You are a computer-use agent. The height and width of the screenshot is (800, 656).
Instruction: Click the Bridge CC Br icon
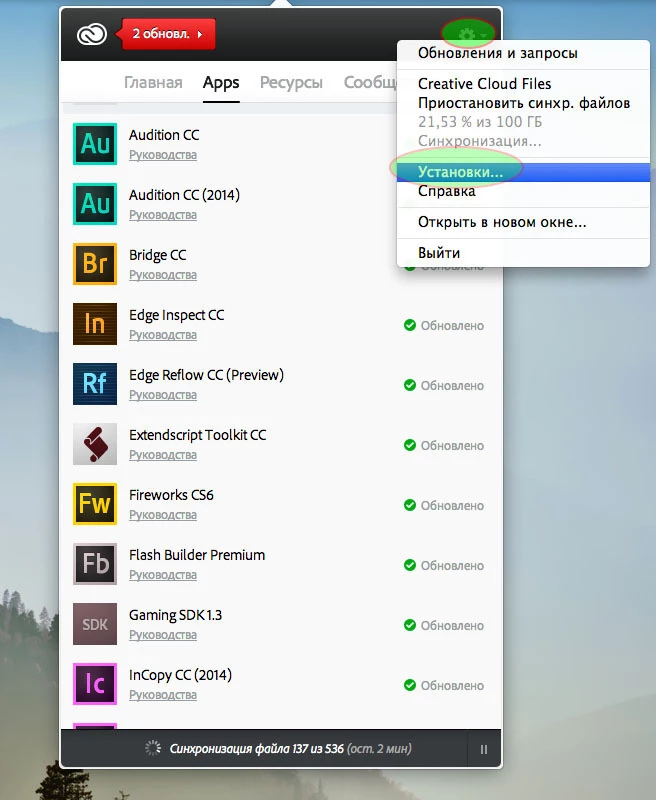(x=95, y=264)
